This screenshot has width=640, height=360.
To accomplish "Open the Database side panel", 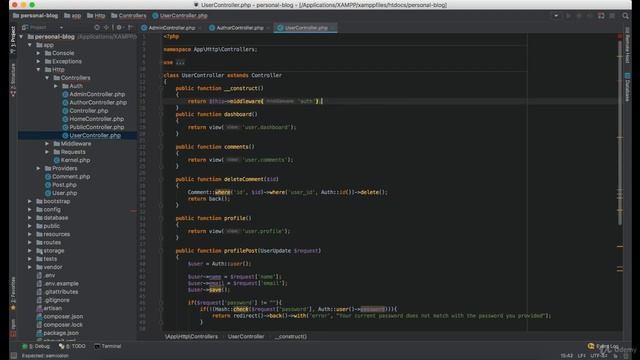I will tap(627, 88).
